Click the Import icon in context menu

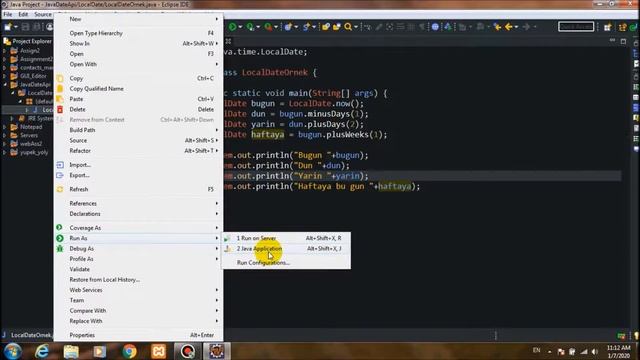[x=60, y=165]
